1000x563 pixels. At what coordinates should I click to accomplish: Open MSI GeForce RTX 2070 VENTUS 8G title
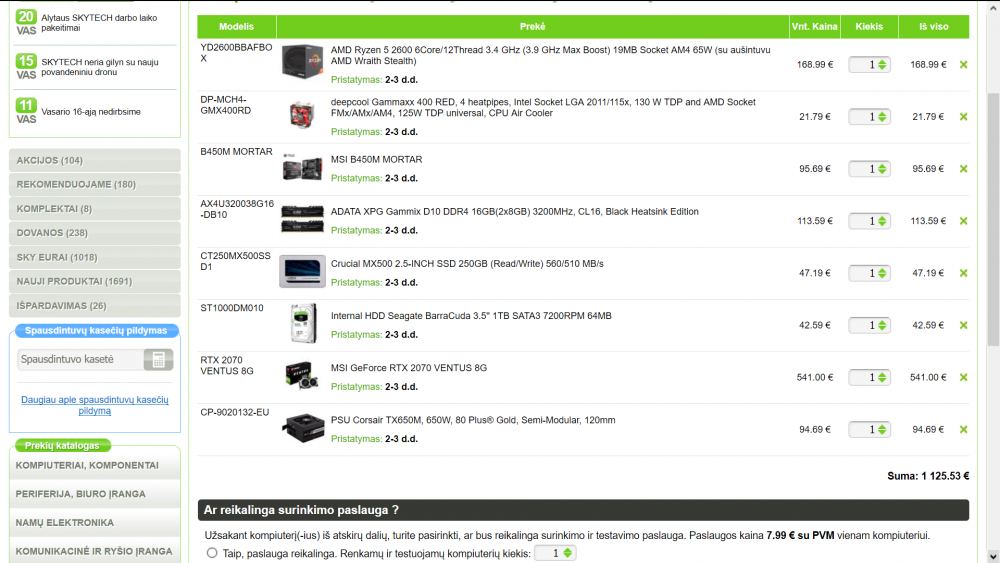pos(409,368)
